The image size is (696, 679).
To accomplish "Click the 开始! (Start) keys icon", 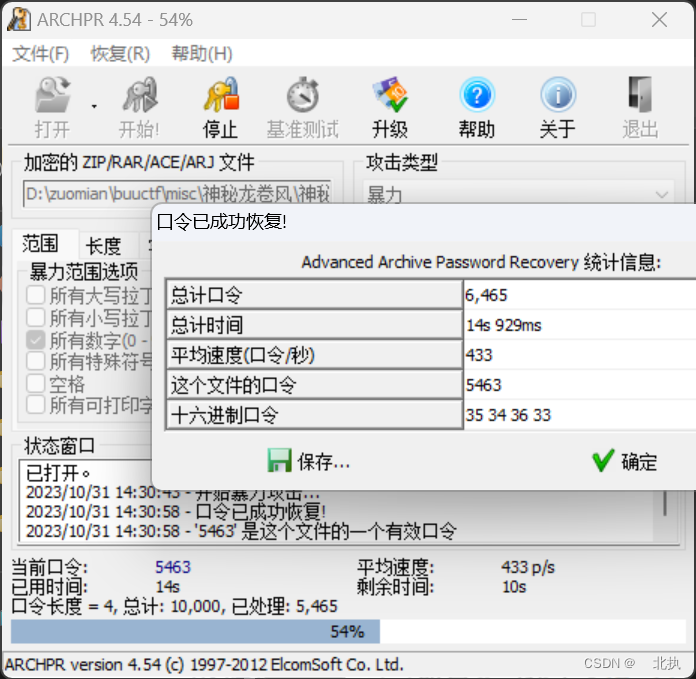I will [139, 95].
